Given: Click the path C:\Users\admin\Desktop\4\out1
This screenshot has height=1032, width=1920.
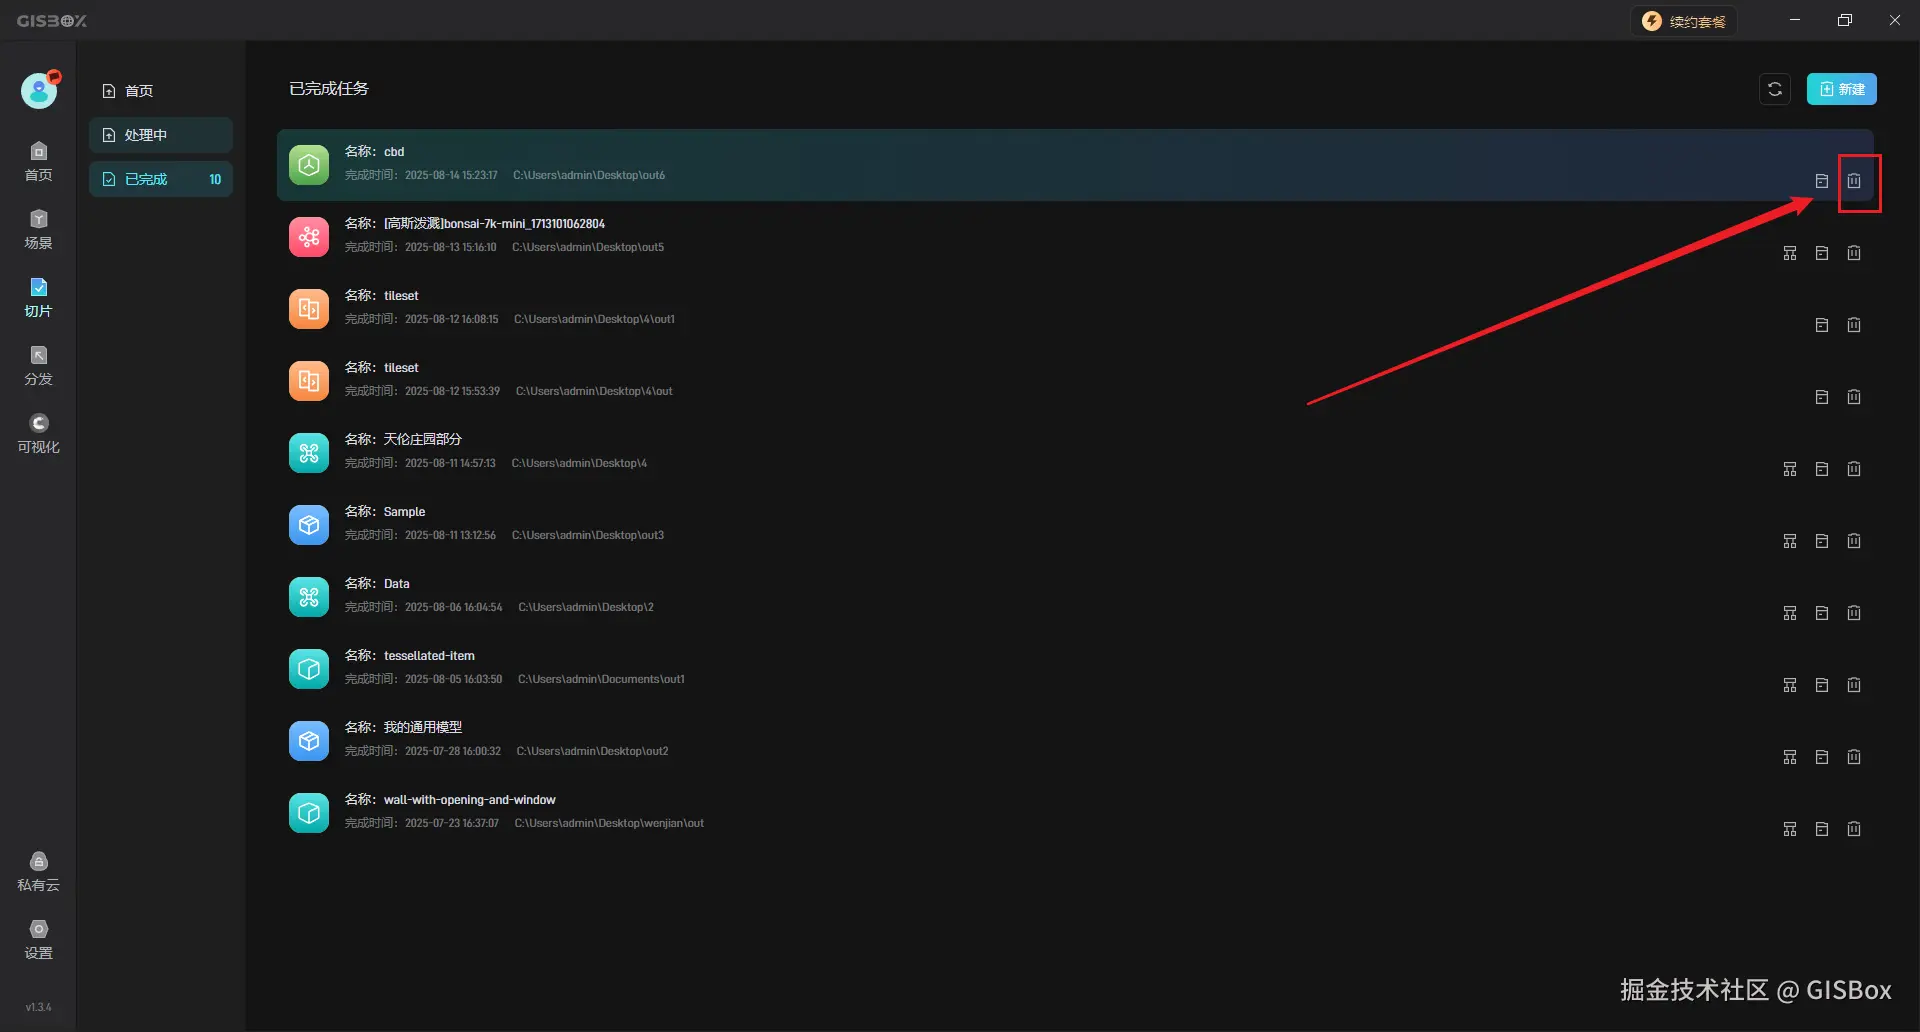Looking at the screenshot, I should 594,319.
